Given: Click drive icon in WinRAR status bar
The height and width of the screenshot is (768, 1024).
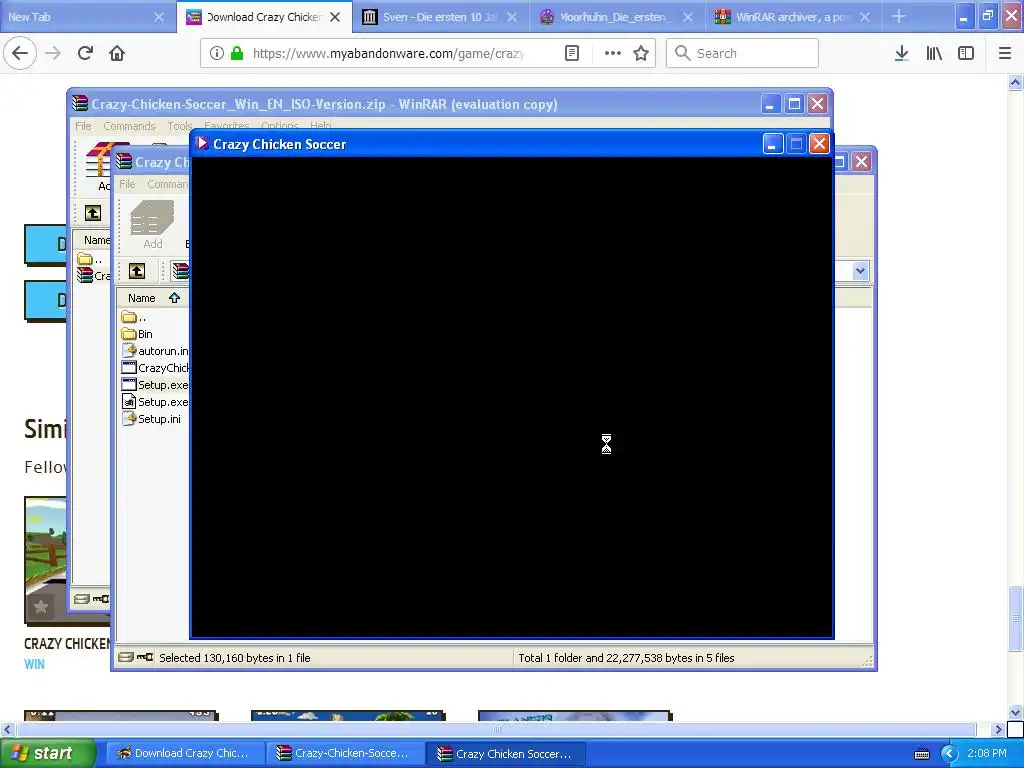Looking at the screenshot, I should tap(127, 658).
